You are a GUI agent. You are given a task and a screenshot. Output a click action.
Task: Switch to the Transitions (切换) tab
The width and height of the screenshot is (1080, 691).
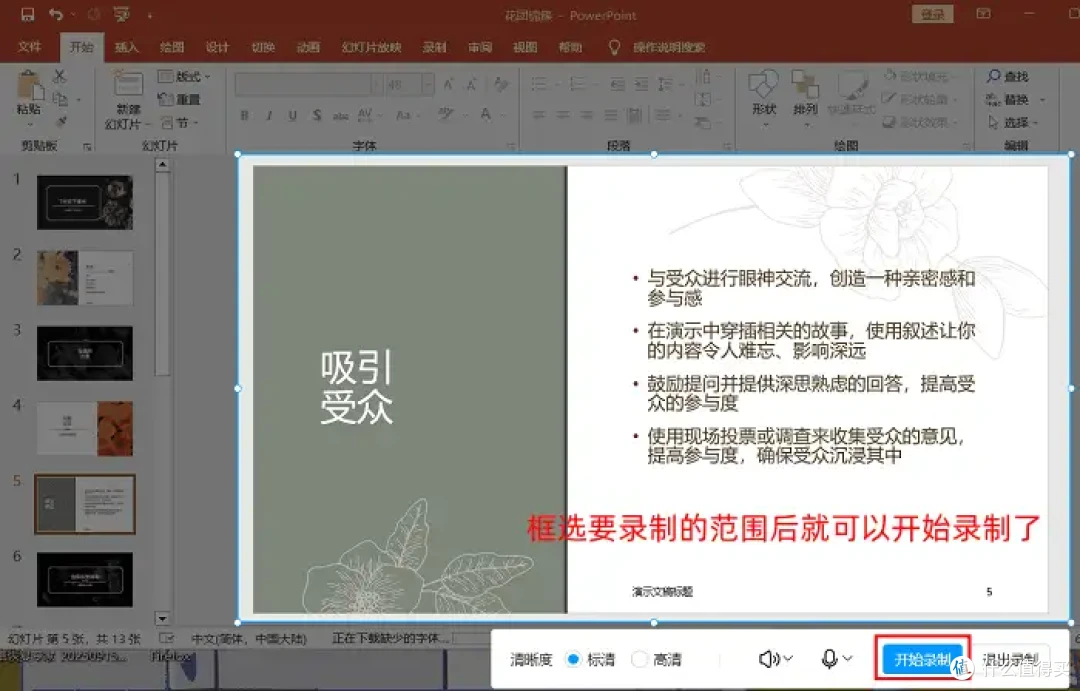pyautogui.click(x=263, y=47)
